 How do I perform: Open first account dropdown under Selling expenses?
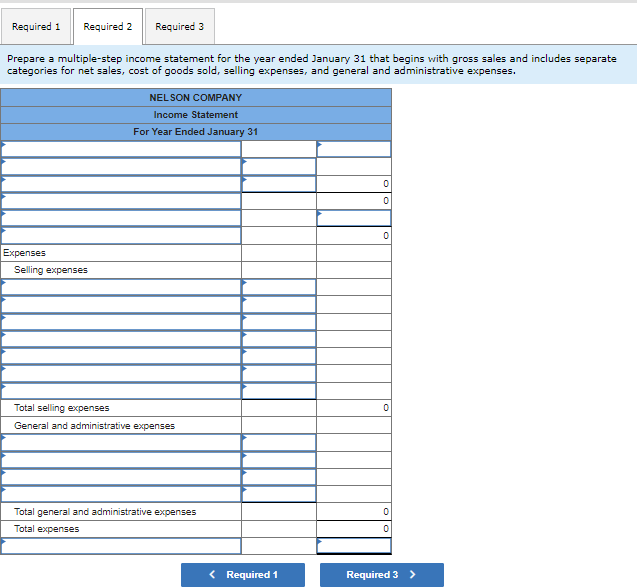tap(121, 287)
